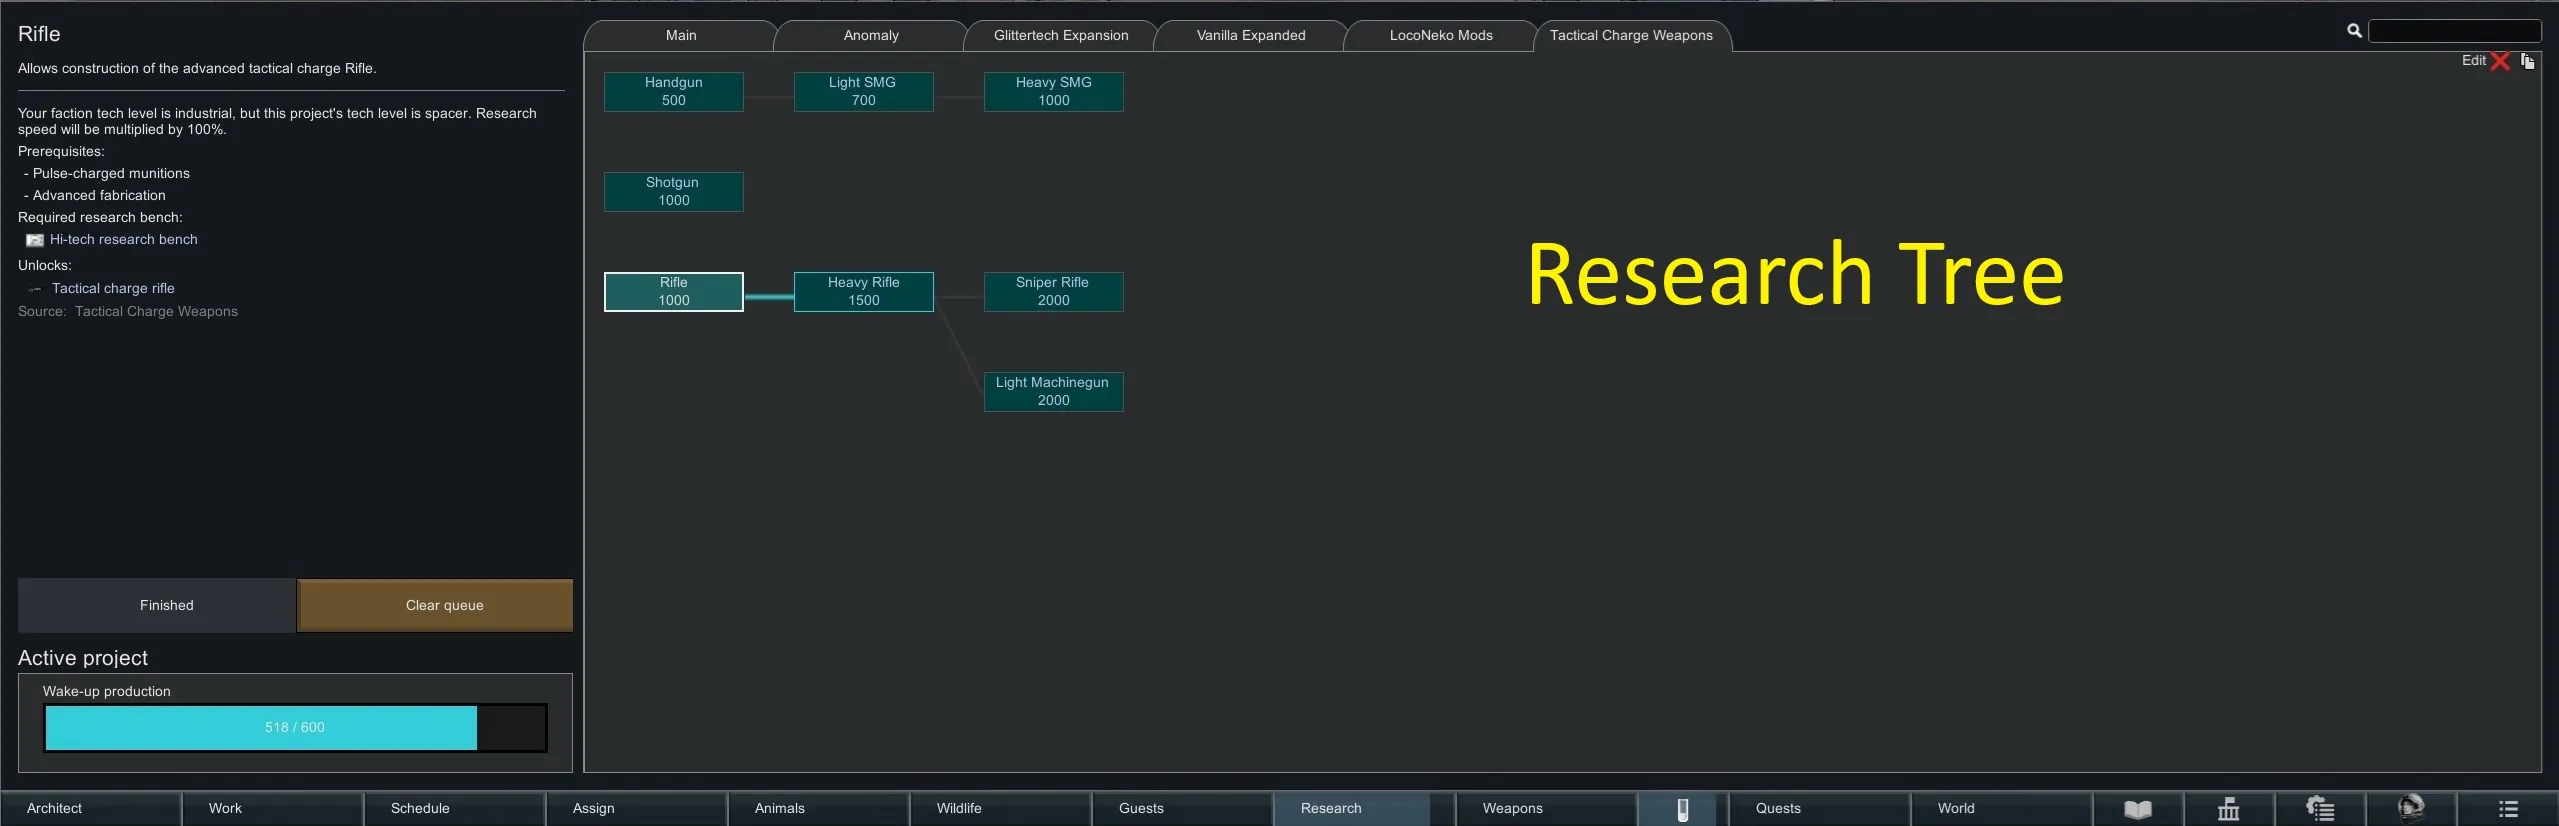Open the gear-and-list mod settings icon

point(2319,809)
